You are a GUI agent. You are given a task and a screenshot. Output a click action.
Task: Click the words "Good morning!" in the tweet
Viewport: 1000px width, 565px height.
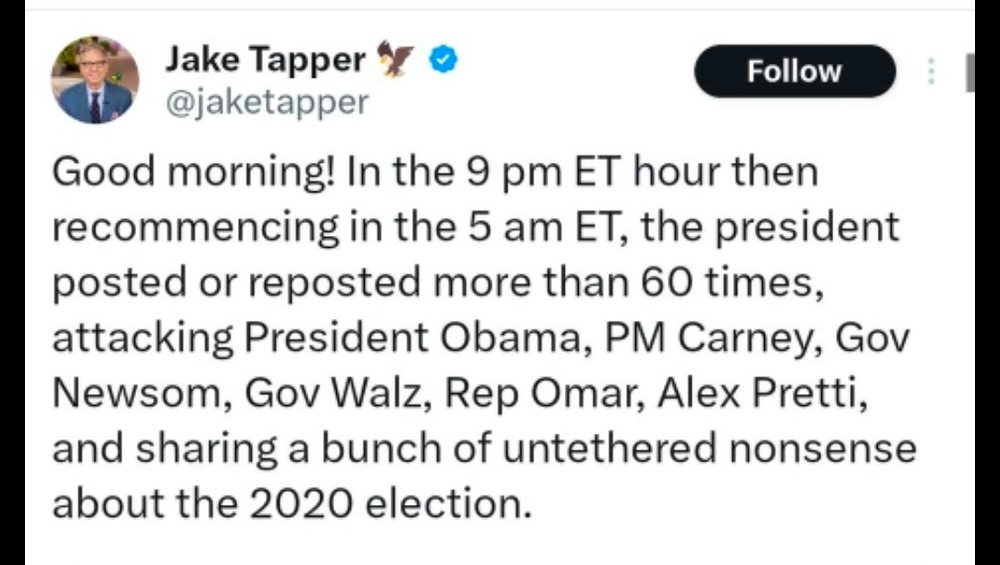(x=192, y=172)
